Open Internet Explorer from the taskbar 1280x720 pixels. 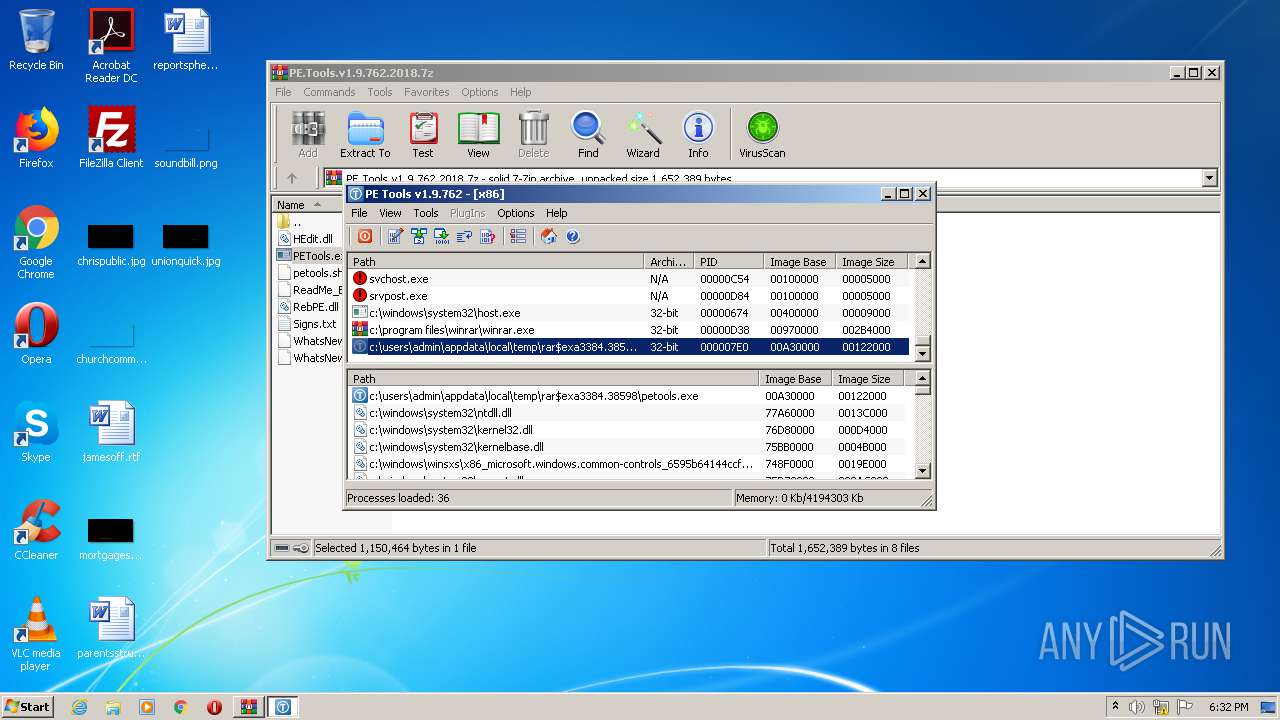pos(79,707)
